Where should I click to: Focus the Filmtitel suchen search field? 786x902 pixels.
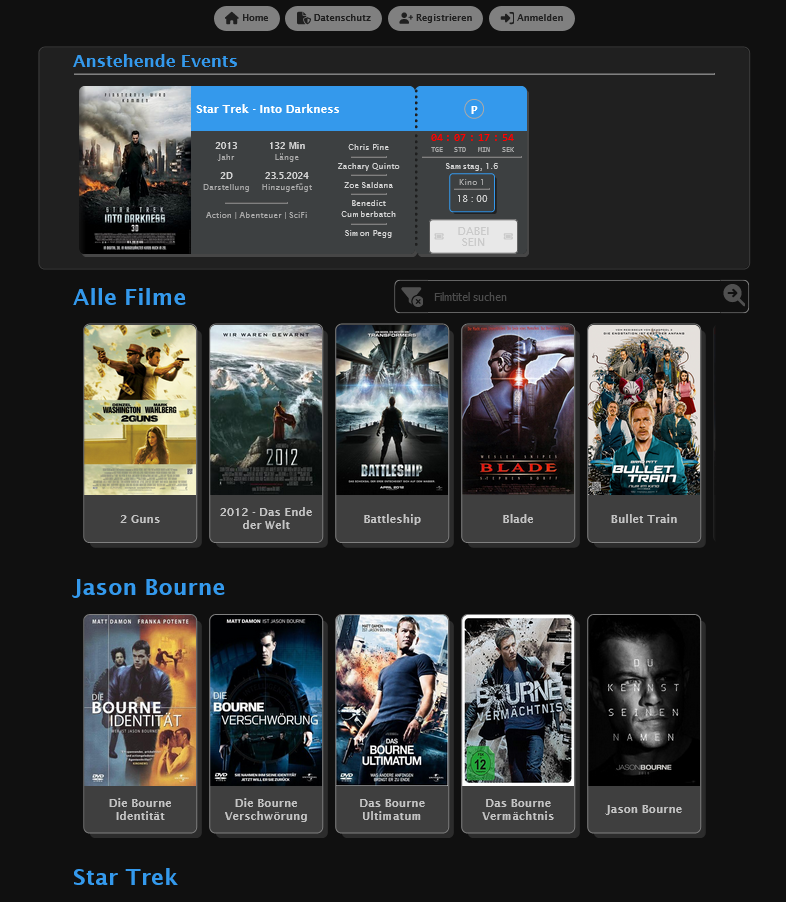click(x=573, y=297)
